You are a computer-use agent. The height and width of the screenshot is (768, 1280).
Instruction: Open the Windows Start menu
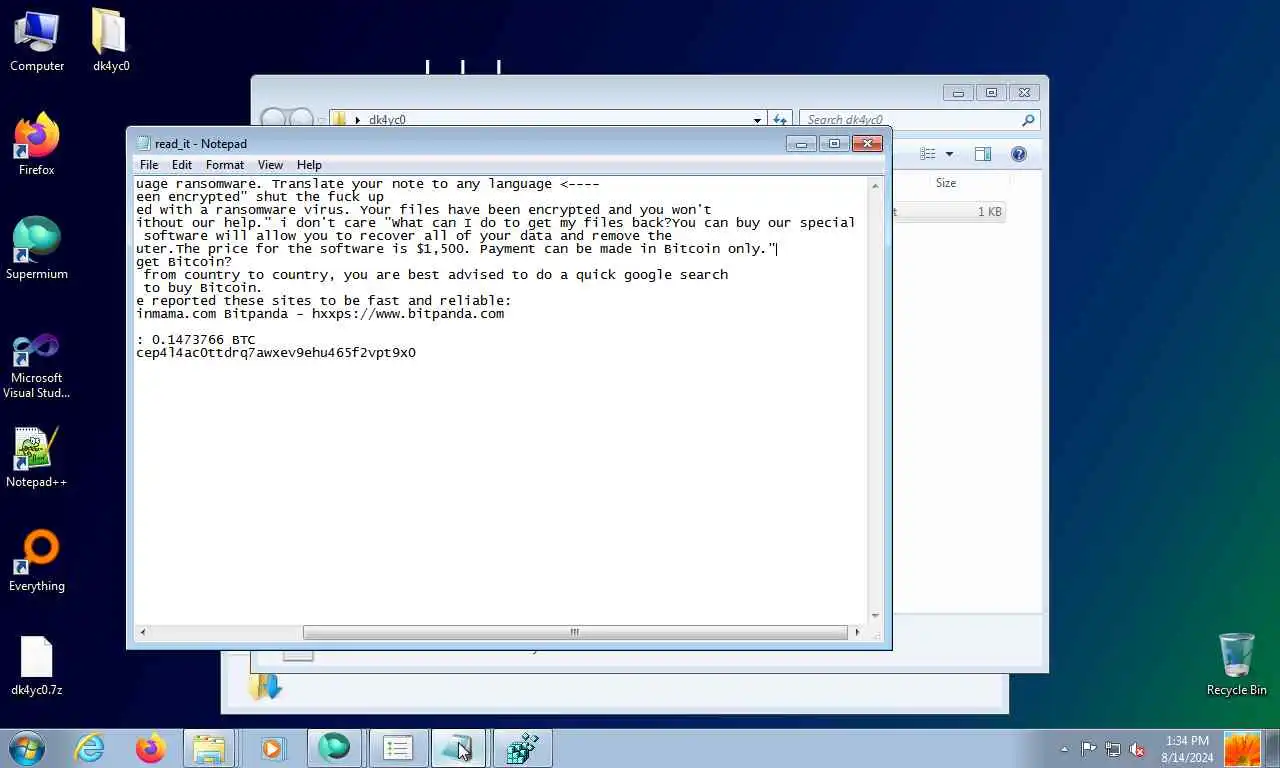coord(27,748)
